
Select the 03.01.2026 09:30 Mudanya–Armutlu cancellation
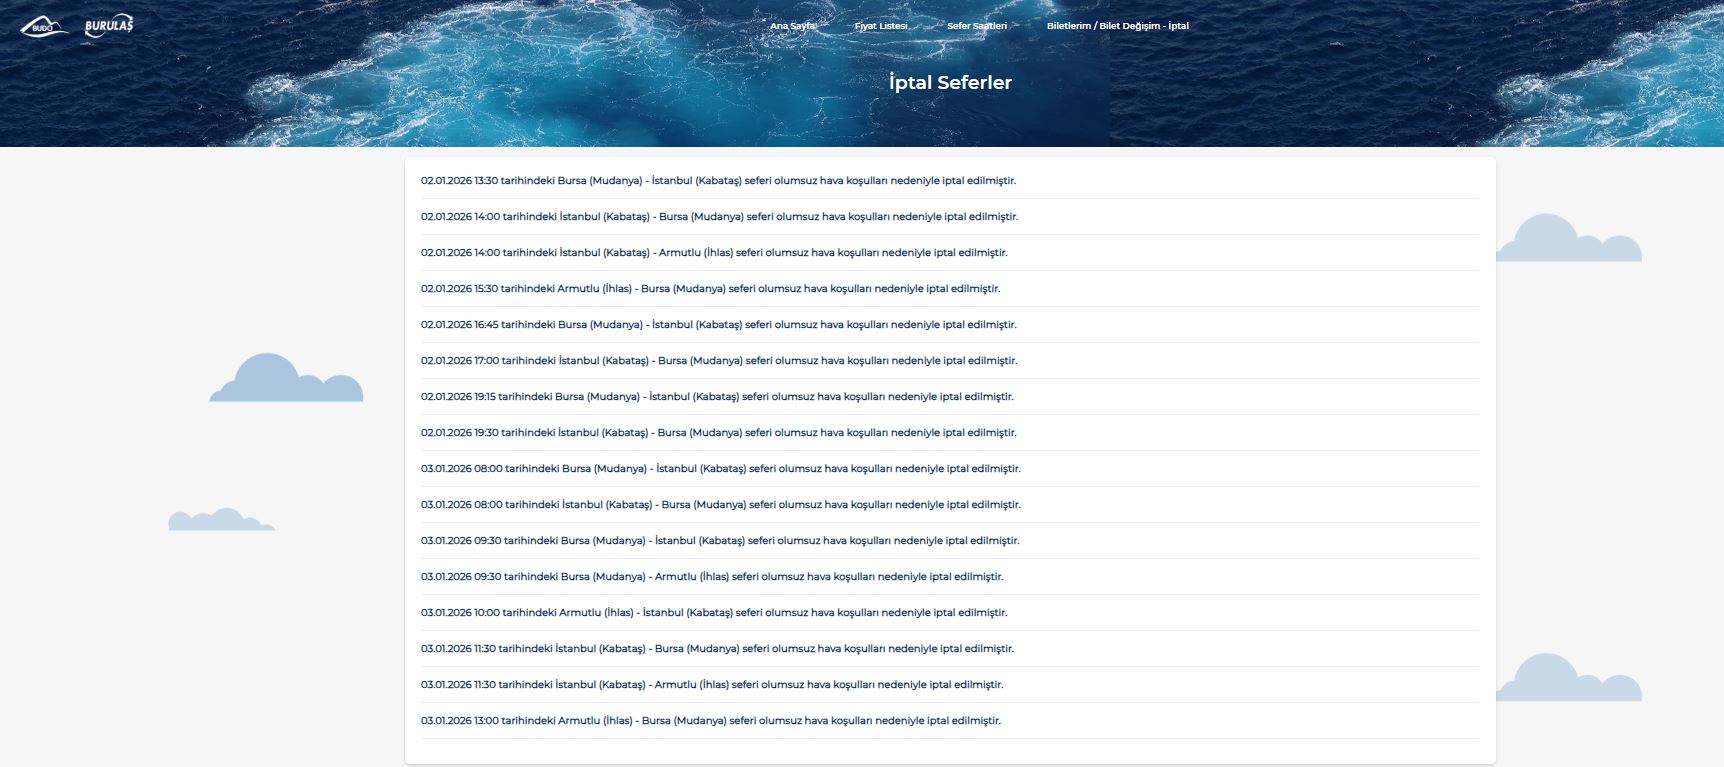[712, 577]
